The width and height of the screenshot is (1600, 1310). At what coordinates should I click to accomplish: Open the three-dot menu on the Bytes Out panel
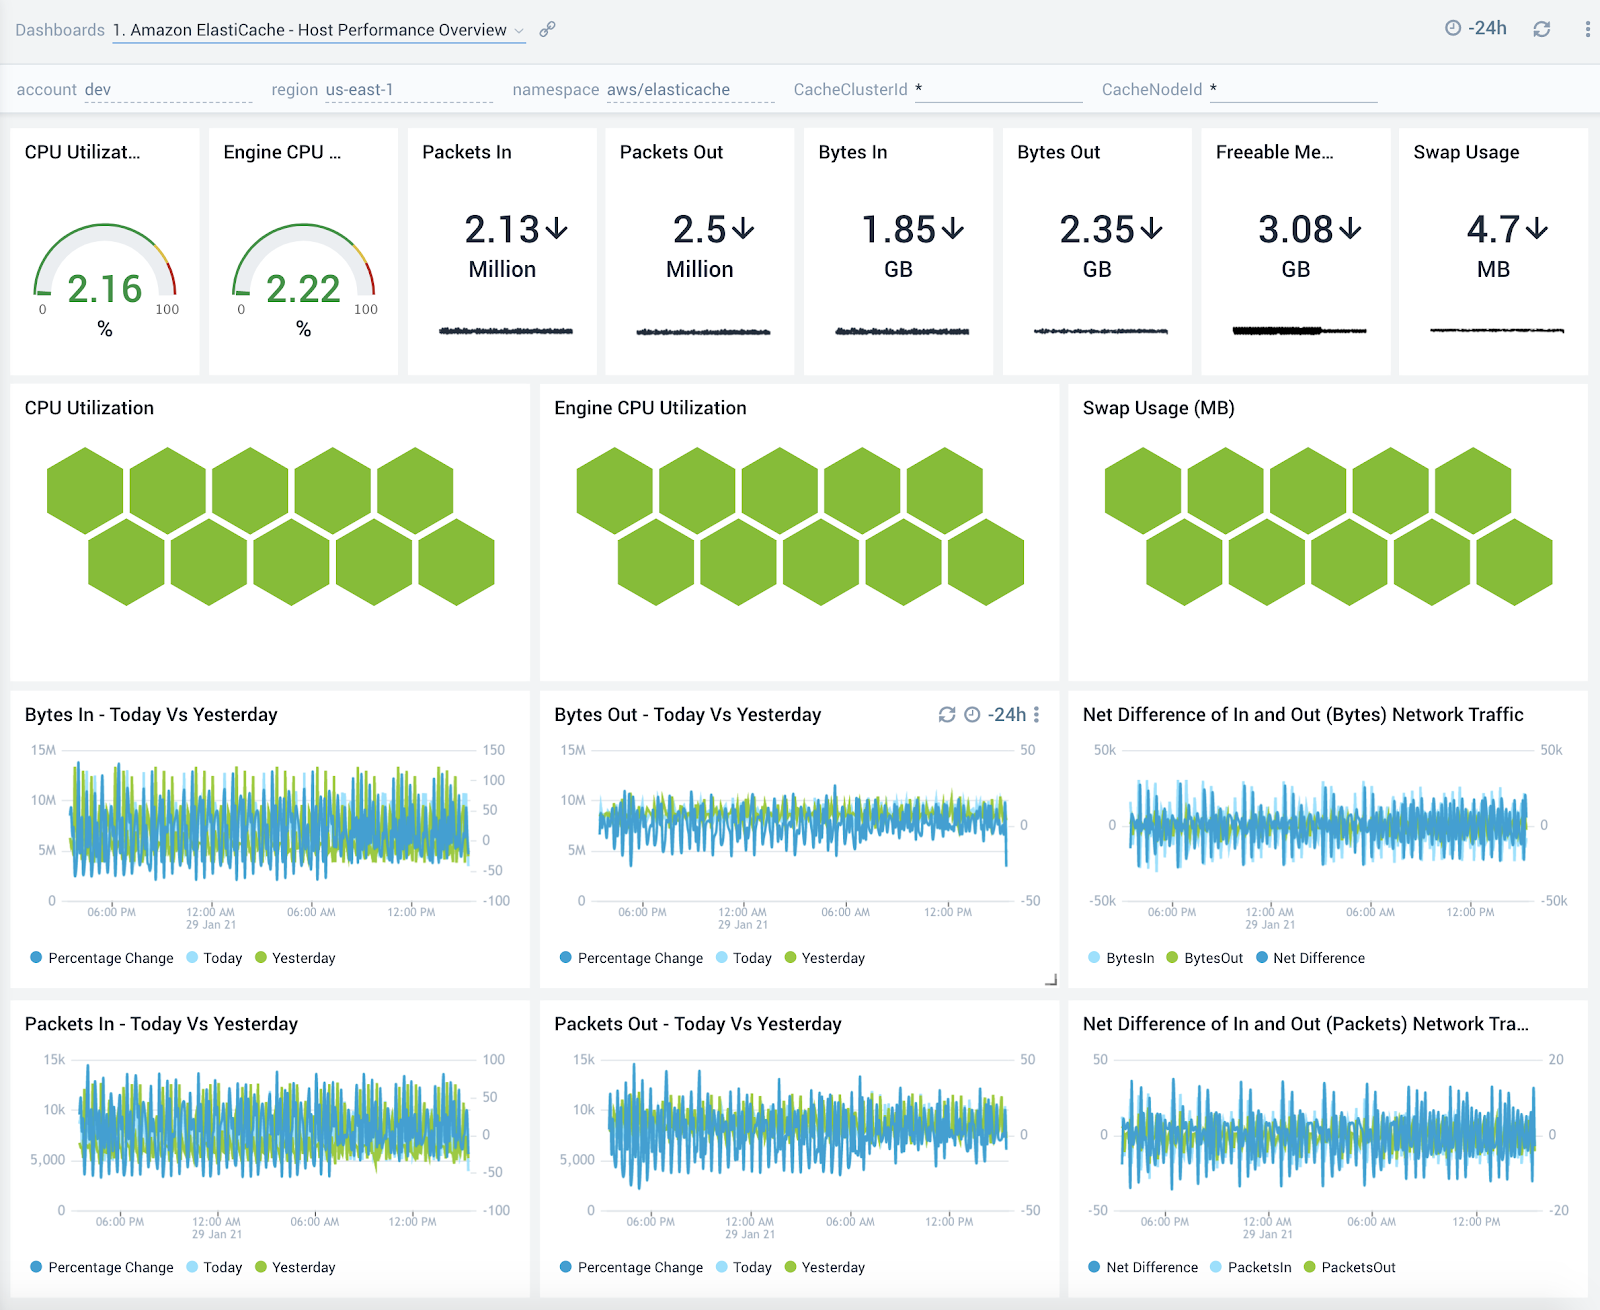pyautogui.click(x=1037, y=715)
